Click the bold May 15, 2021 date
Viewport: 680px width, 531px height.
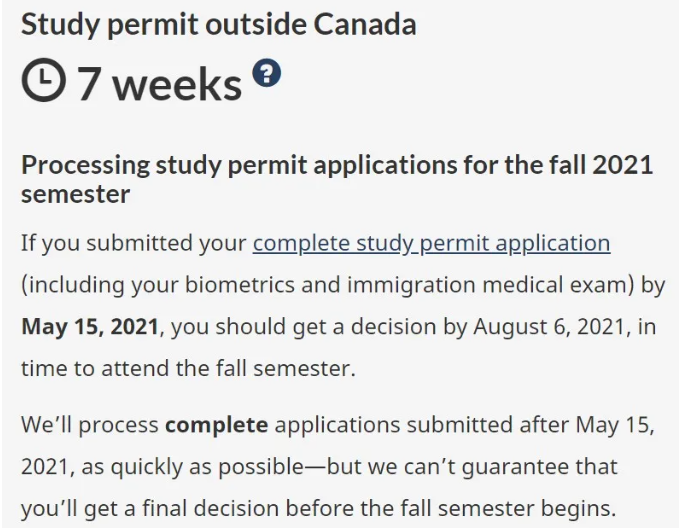[x=90, y=327]
